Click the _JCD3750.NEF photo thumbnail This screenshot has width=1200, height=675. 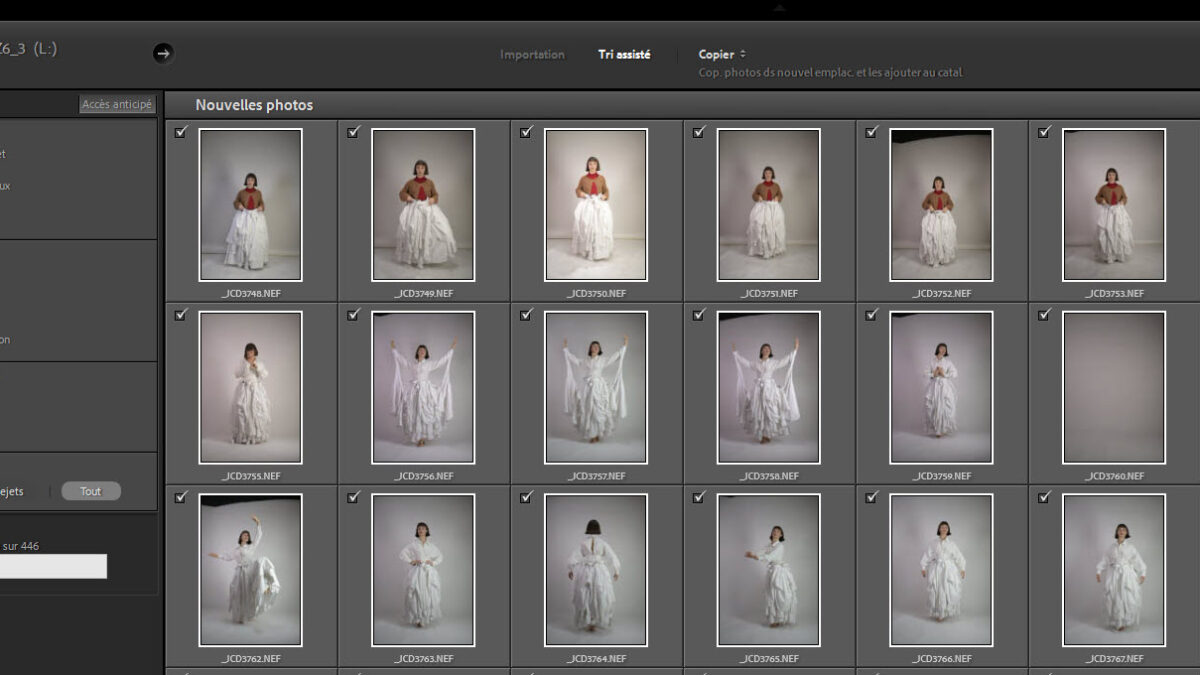pyautogui.click(x=596, y=204)
